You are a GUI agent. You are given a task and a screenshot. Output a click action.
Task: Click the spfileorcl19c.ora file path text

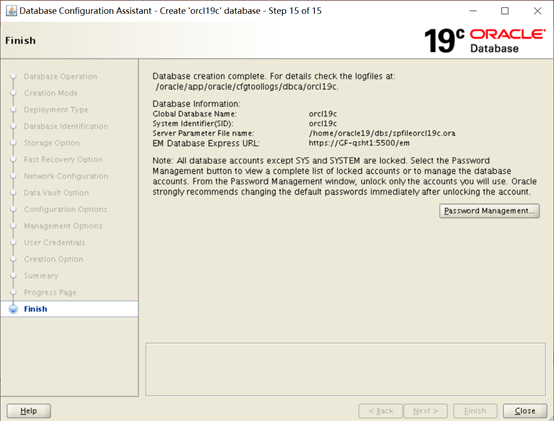click(x=382, y=133)
